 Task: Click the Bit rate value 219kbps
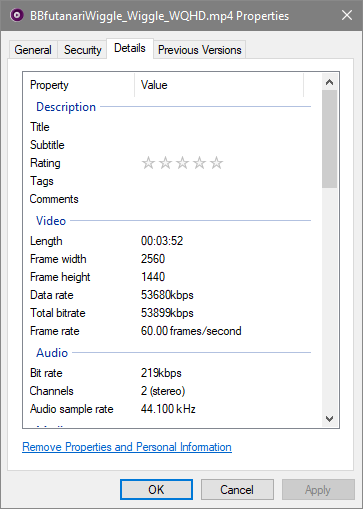point(161,373)
